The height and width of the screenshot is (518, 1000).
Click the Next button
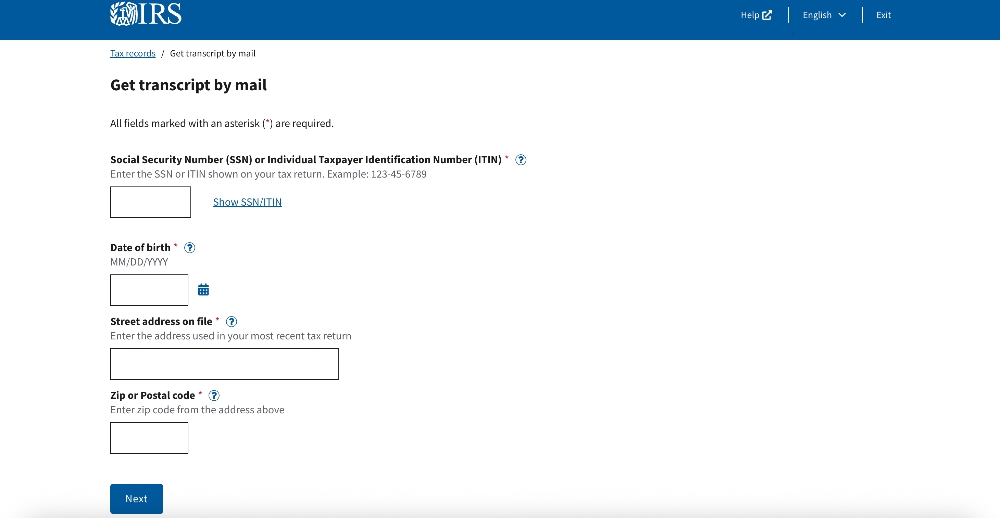click(x=136, y=499)
